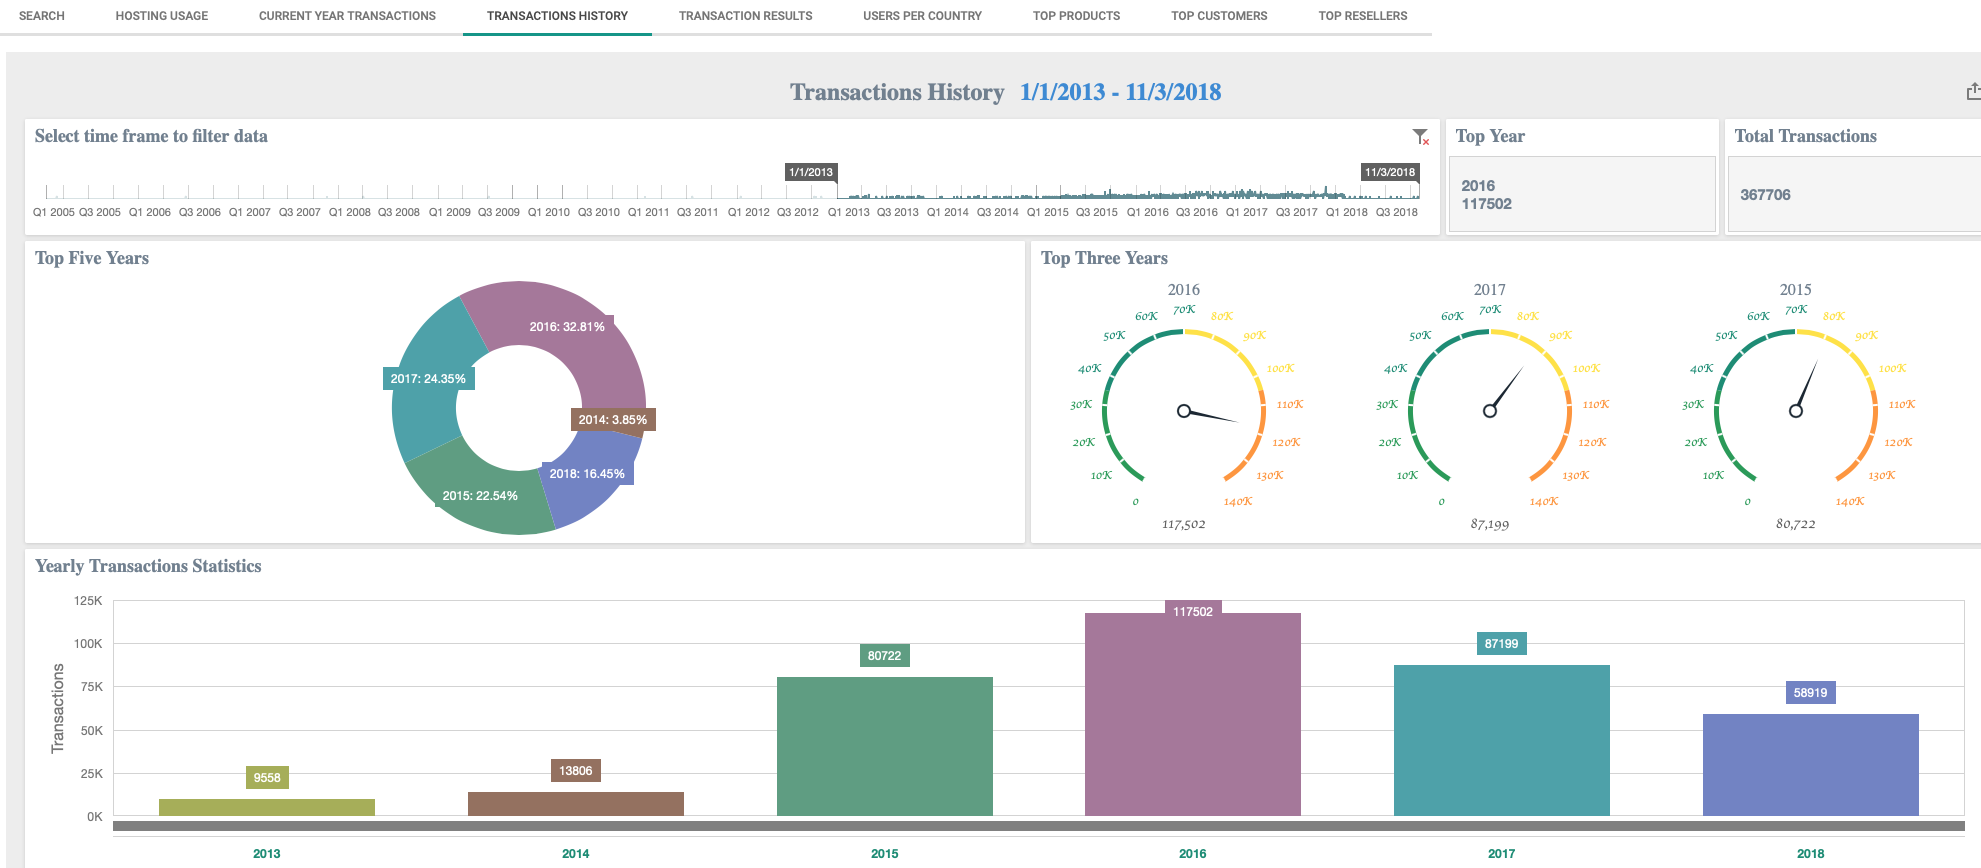Switch to the Hosting Usage tab
The height and width of the screenshot is (868, 1981).
click(x=161, y=16)
